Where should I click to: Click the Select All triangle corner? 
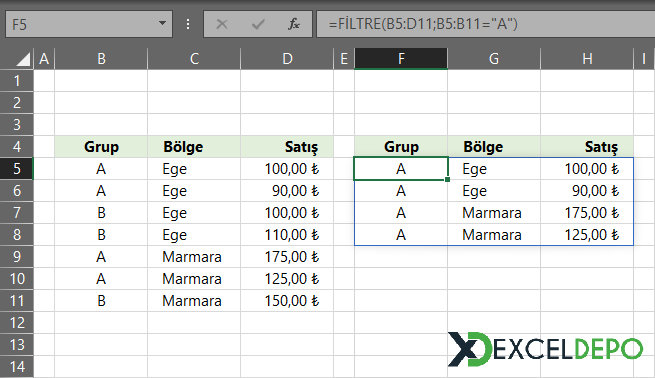[23, 59]
